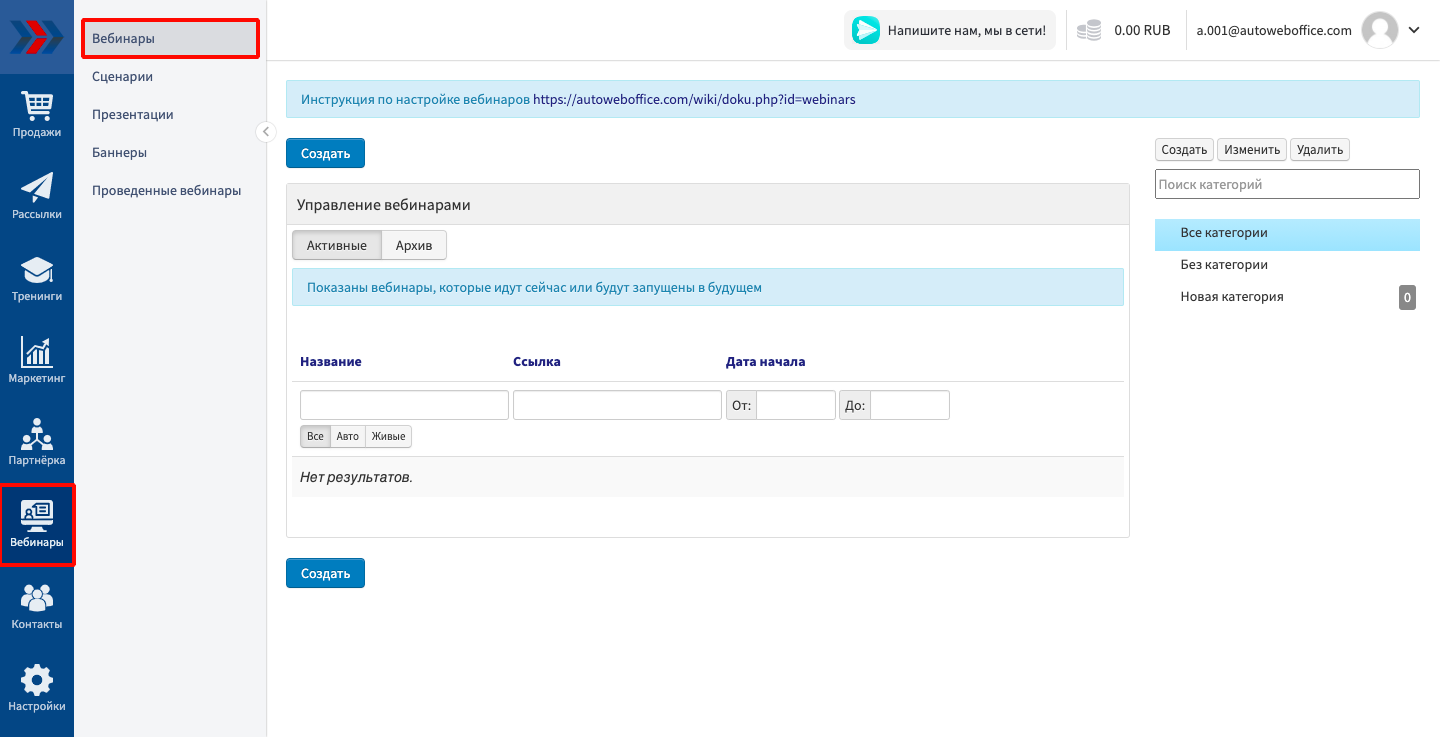The height and width of the screenshot is (737, 1440).
Task: Expand the user account dropdown arrow
Action: tap(1414, 30)
